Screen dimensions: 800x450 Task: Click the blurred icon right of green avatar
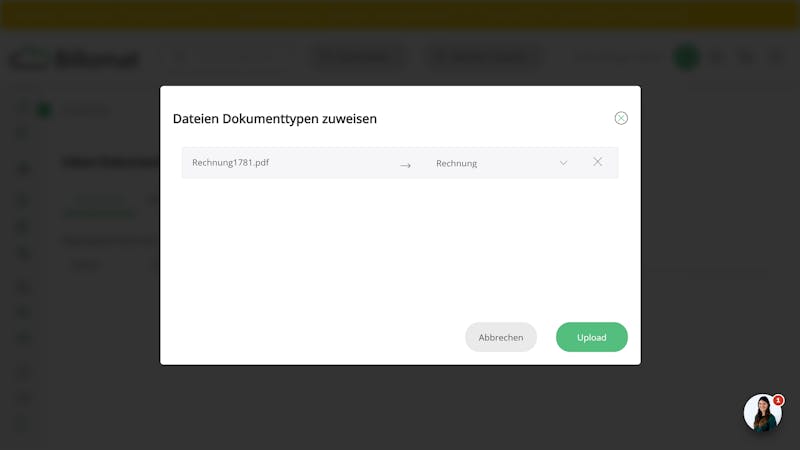718,57
